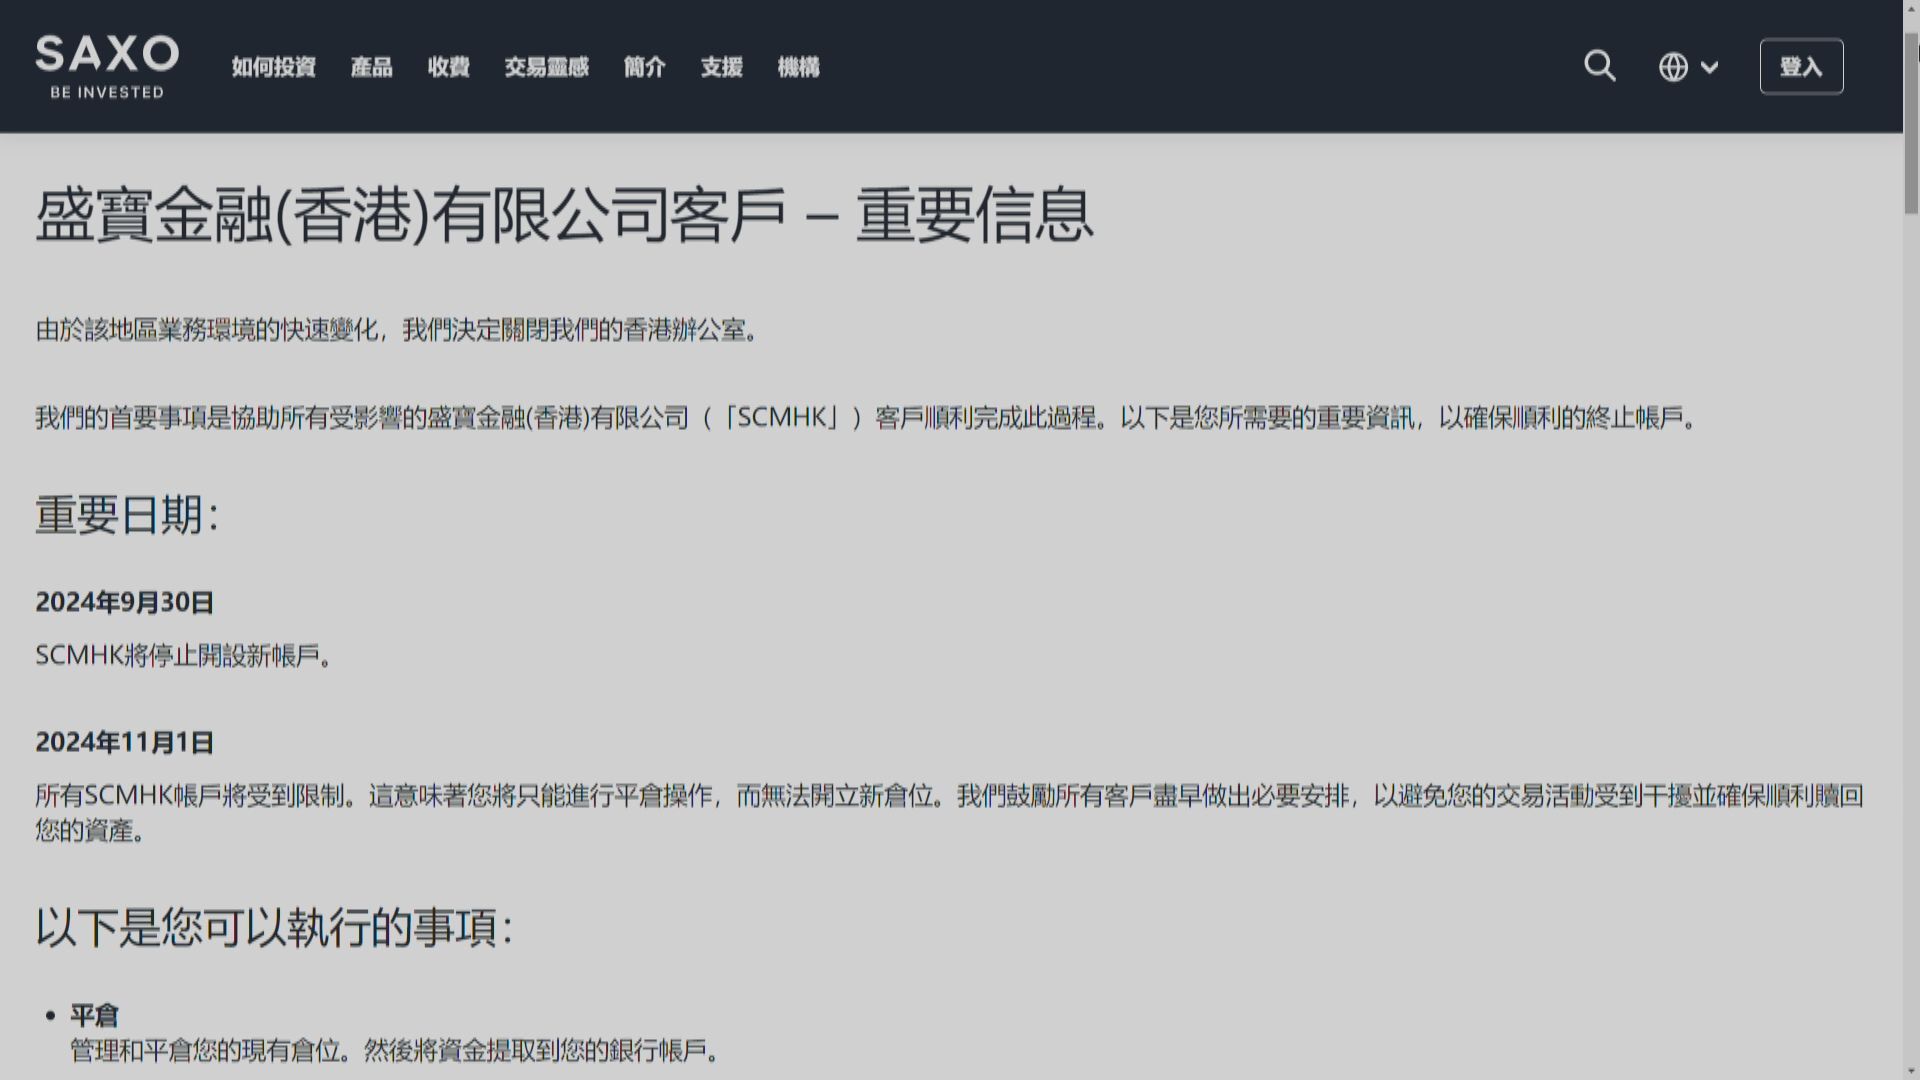The image size is (1920, 1080).
Task: Open the 產品 menu
Action: (371, 67)
